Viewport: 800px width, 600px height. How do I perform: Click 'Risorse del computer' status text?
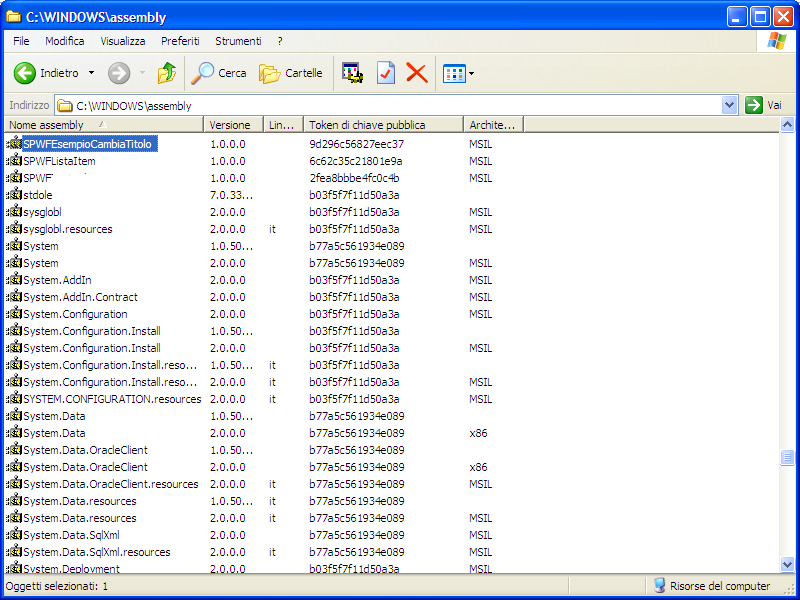click(x=720, y=586)
